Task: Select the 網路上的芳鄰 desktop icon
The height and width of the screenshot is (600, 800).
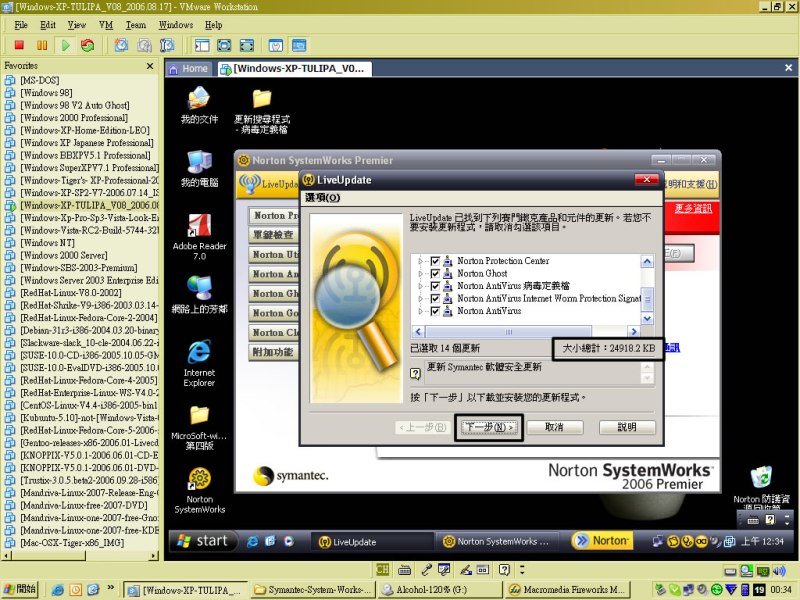Action: (199, 295)
